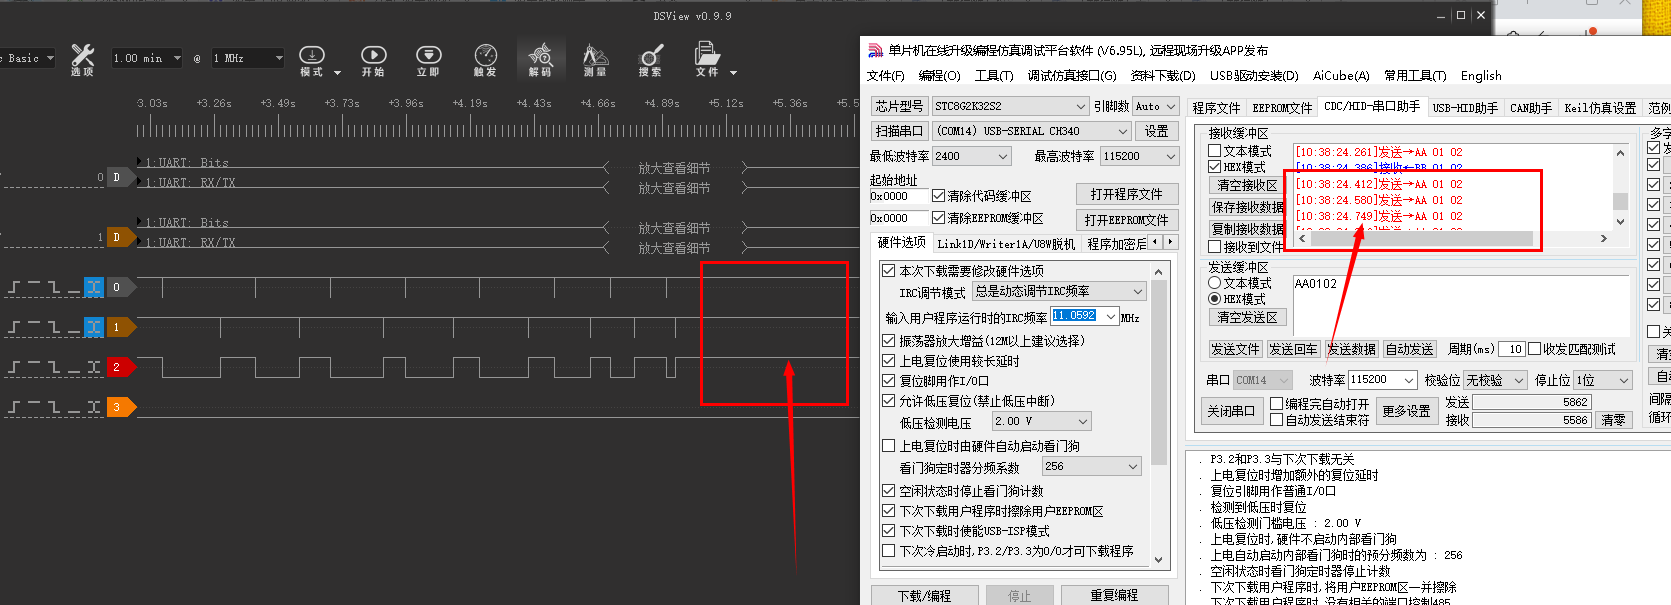
Task: Open DSView Options (选项) wrench icon
Action: pos(82,60)
